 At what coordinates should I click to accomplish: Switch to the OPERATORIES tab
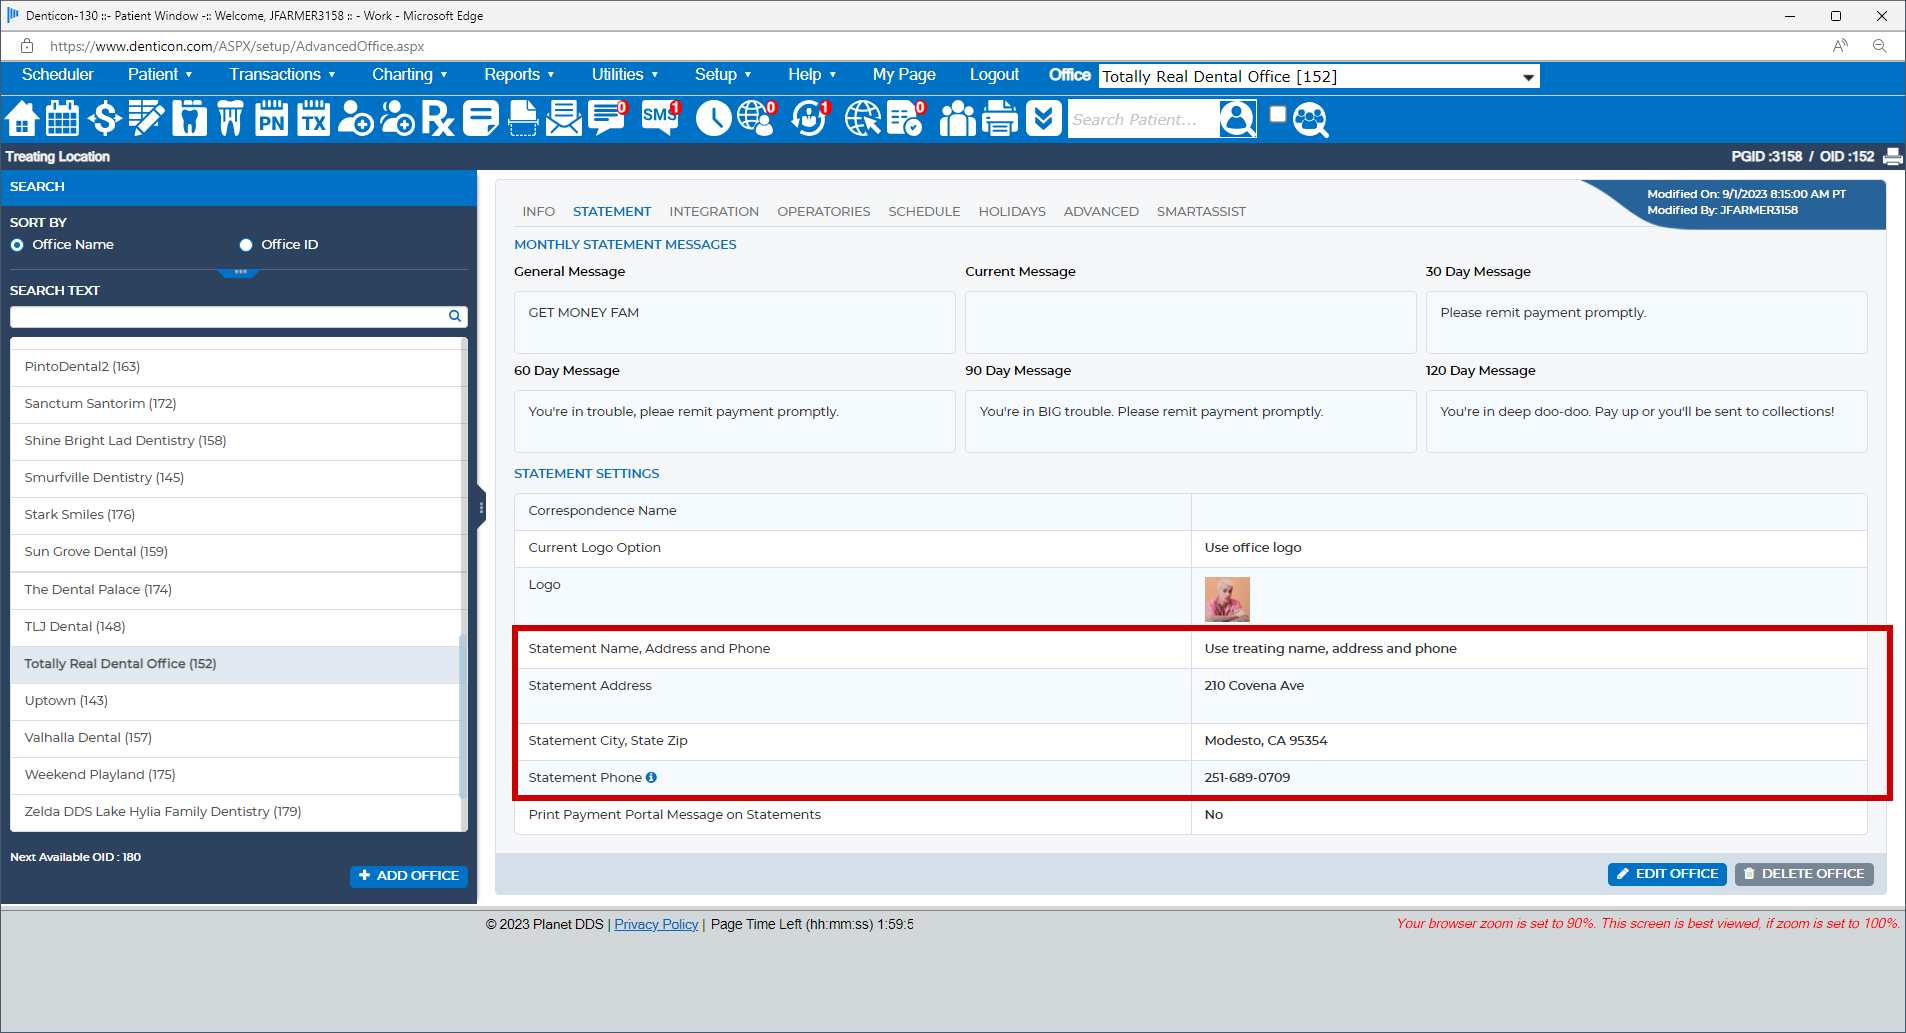point(823,212)
